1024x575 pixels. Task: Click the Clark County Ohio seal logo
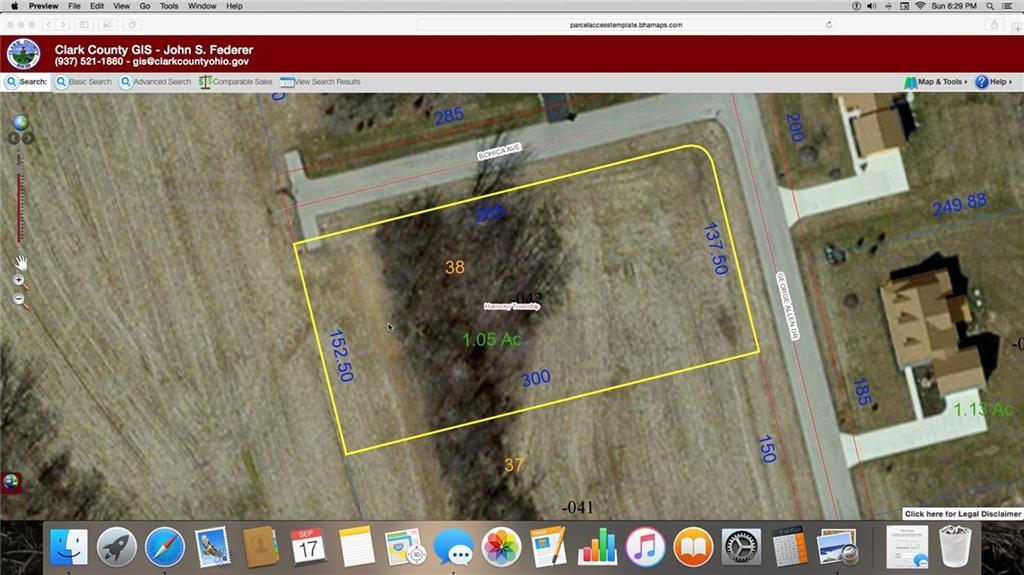click(24, 54)
